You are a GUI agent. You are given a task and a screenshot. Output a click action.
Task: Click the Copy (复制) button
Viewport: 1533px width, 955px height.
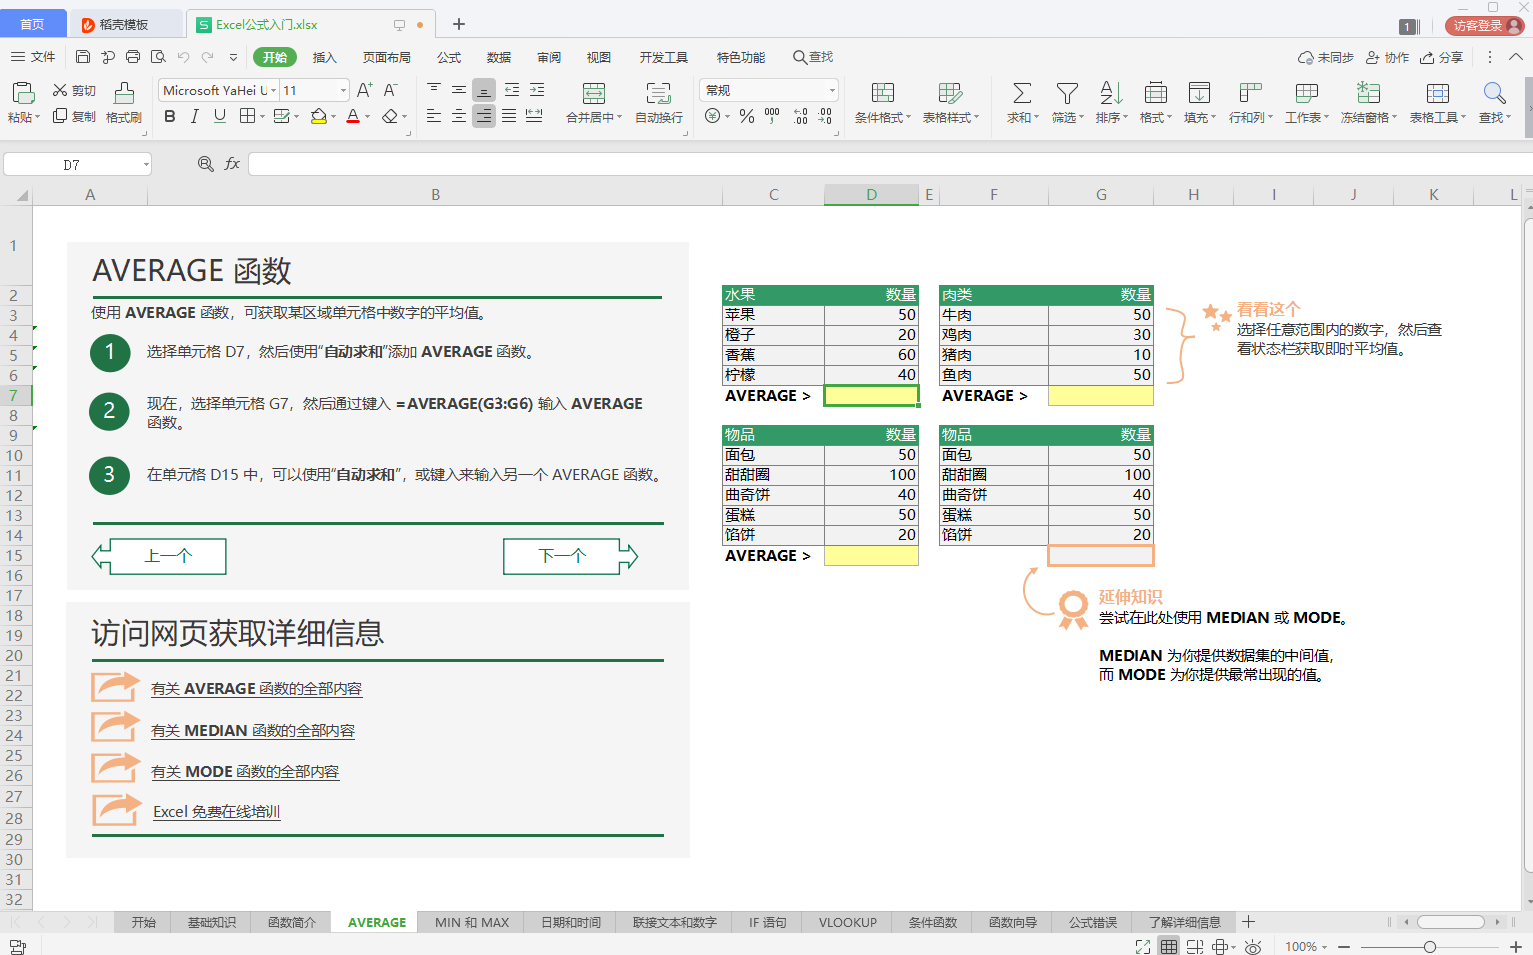pyautogui.click(x=74, y=116)
